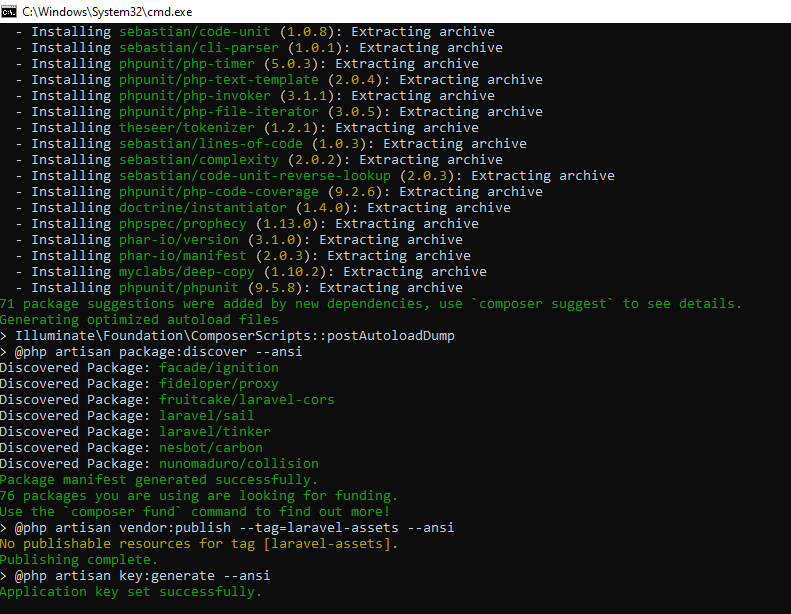Click the window title C:\Windows\System32\cmd.exe

coord(107,12)
